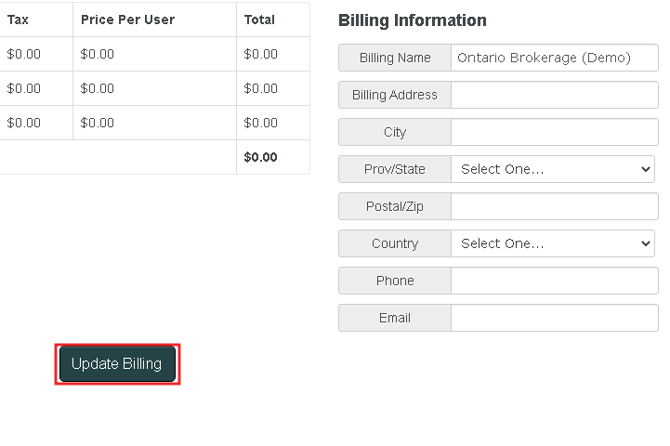Image resolution: width=670 pixels, height=446 pixels.
Task: Expand the Country dropdown list
Action: tap(553, 243)
